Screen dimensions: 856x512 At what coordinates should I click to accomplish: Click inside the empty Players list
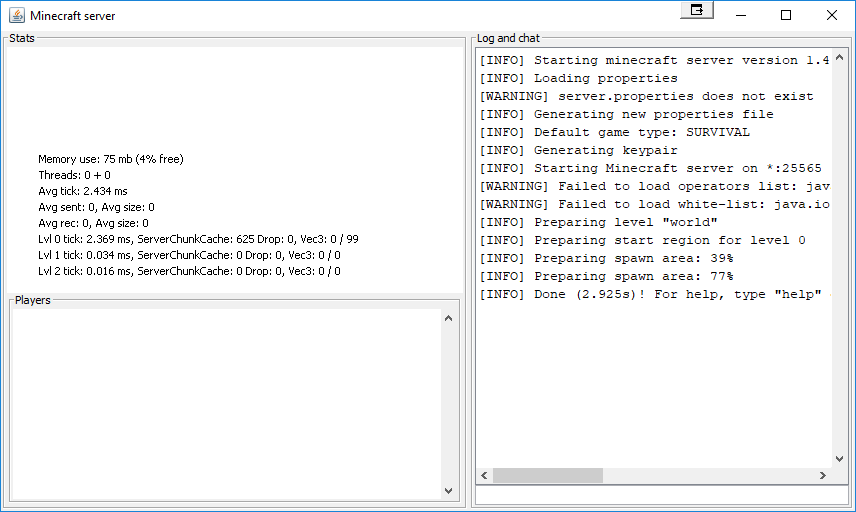[x=226, y=404]
